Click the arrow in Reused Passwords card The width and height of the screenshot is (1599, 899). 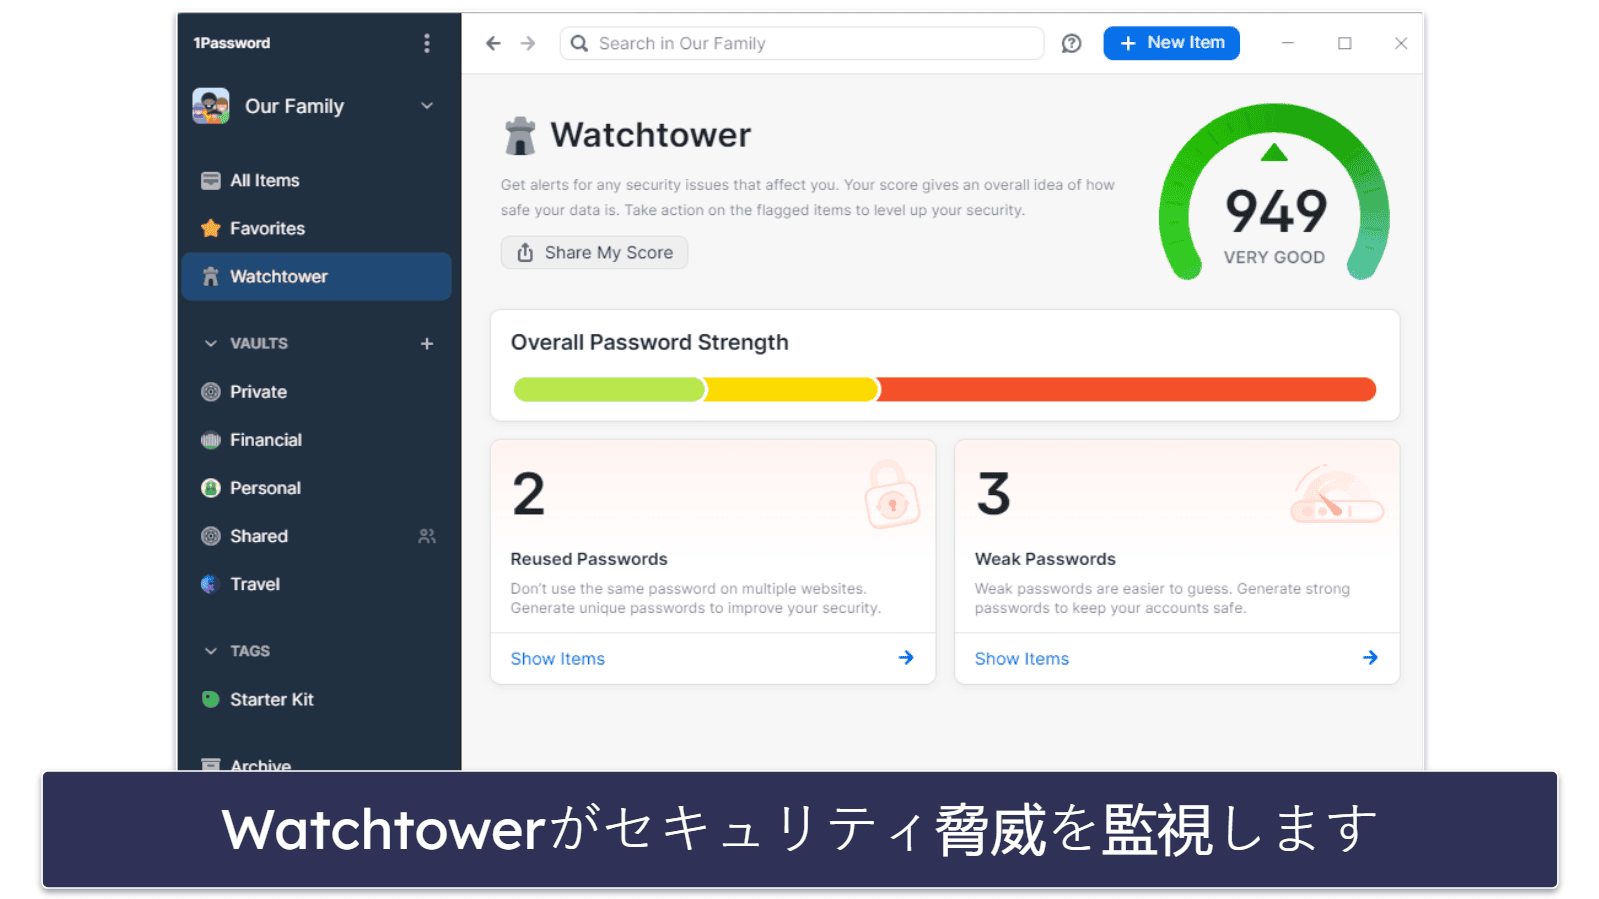[x=906, y=658]
